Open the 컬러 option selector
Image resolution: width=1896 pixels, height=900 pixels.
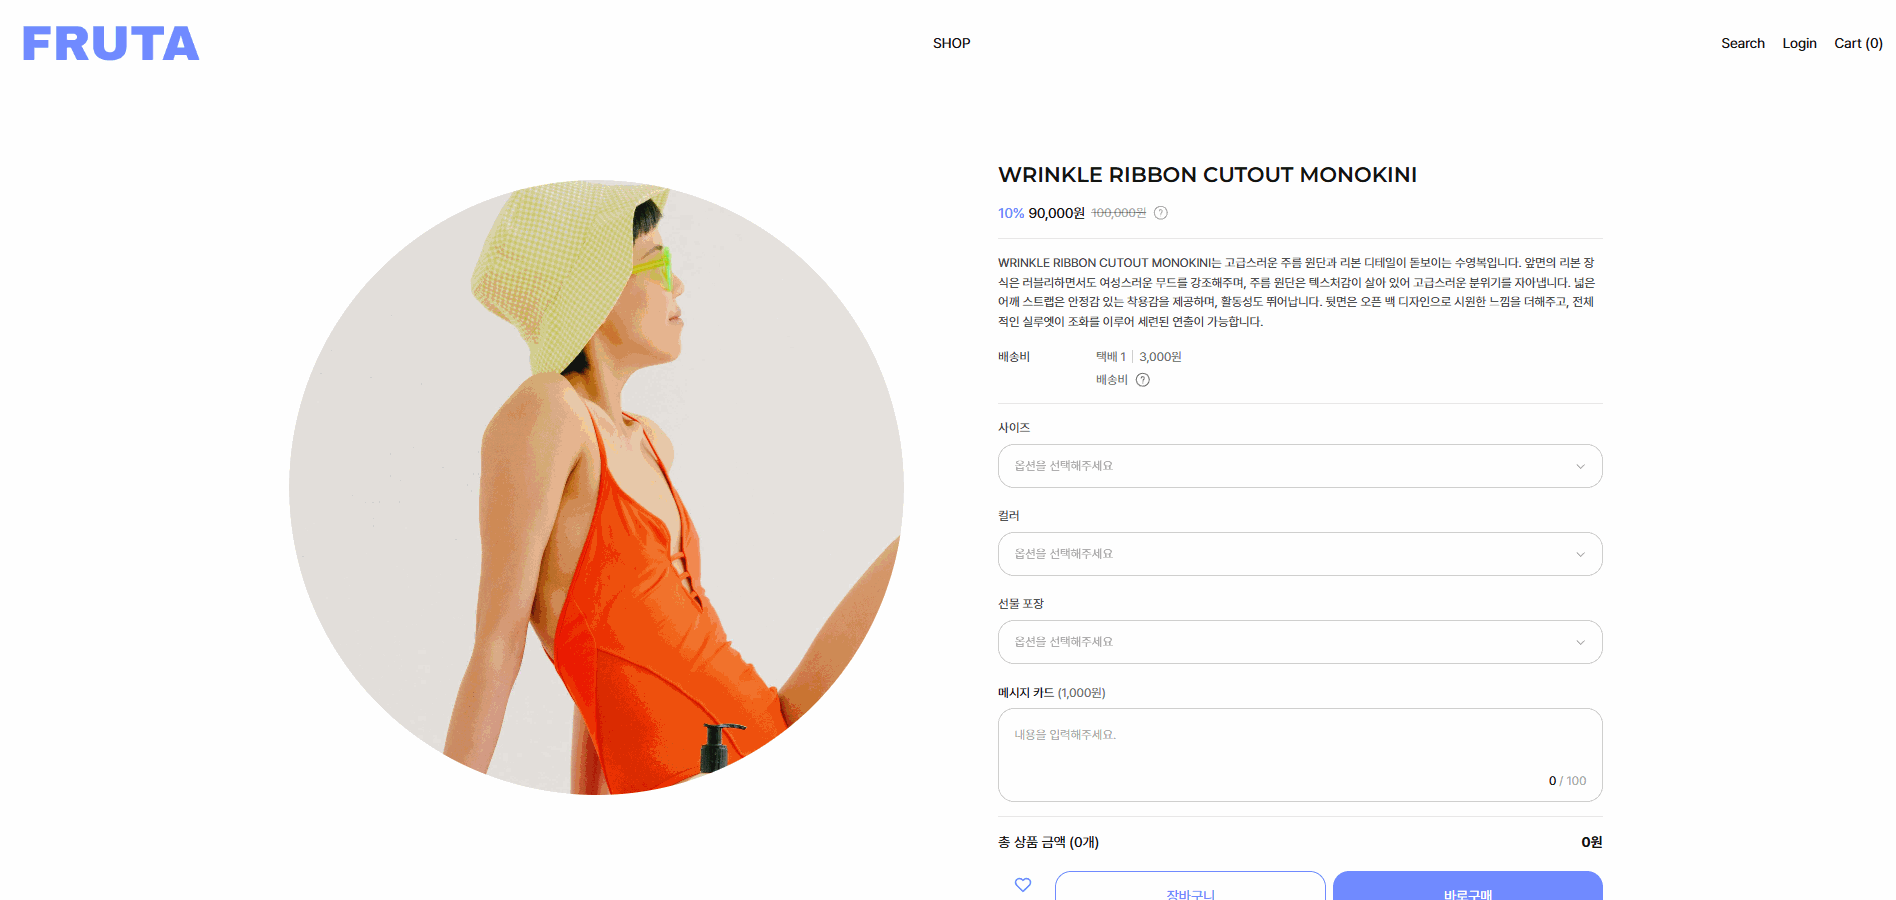coord(1300,554)
